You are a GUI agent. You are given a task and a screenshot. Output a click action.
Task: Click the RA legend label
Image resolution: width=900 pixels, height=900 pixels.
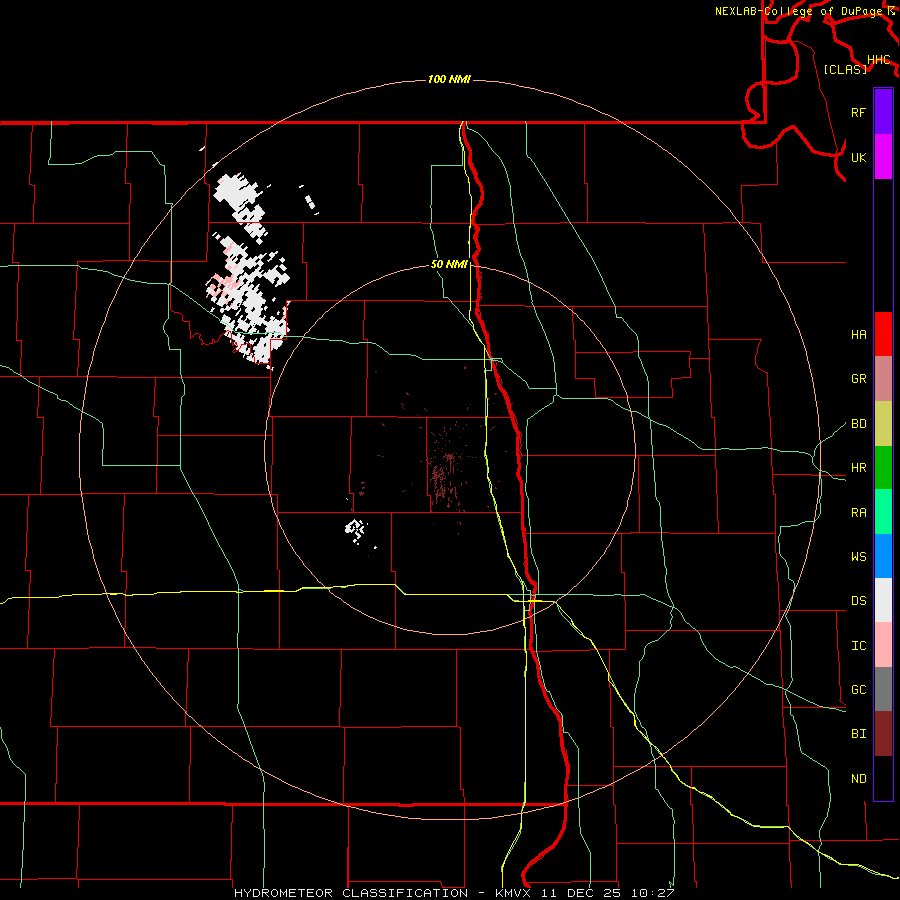(x=858, y=513)
